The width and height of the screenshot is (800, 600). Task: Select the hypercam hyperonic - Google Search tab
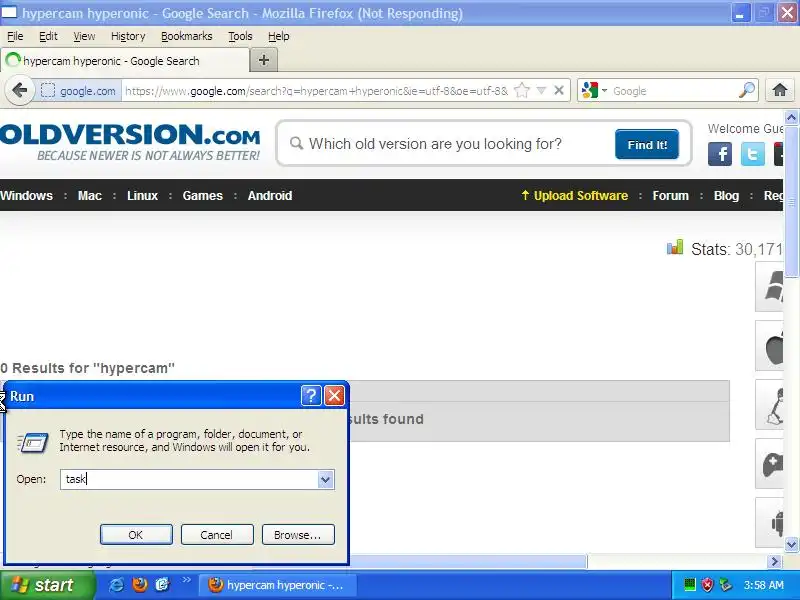click(x=125, y=61)
